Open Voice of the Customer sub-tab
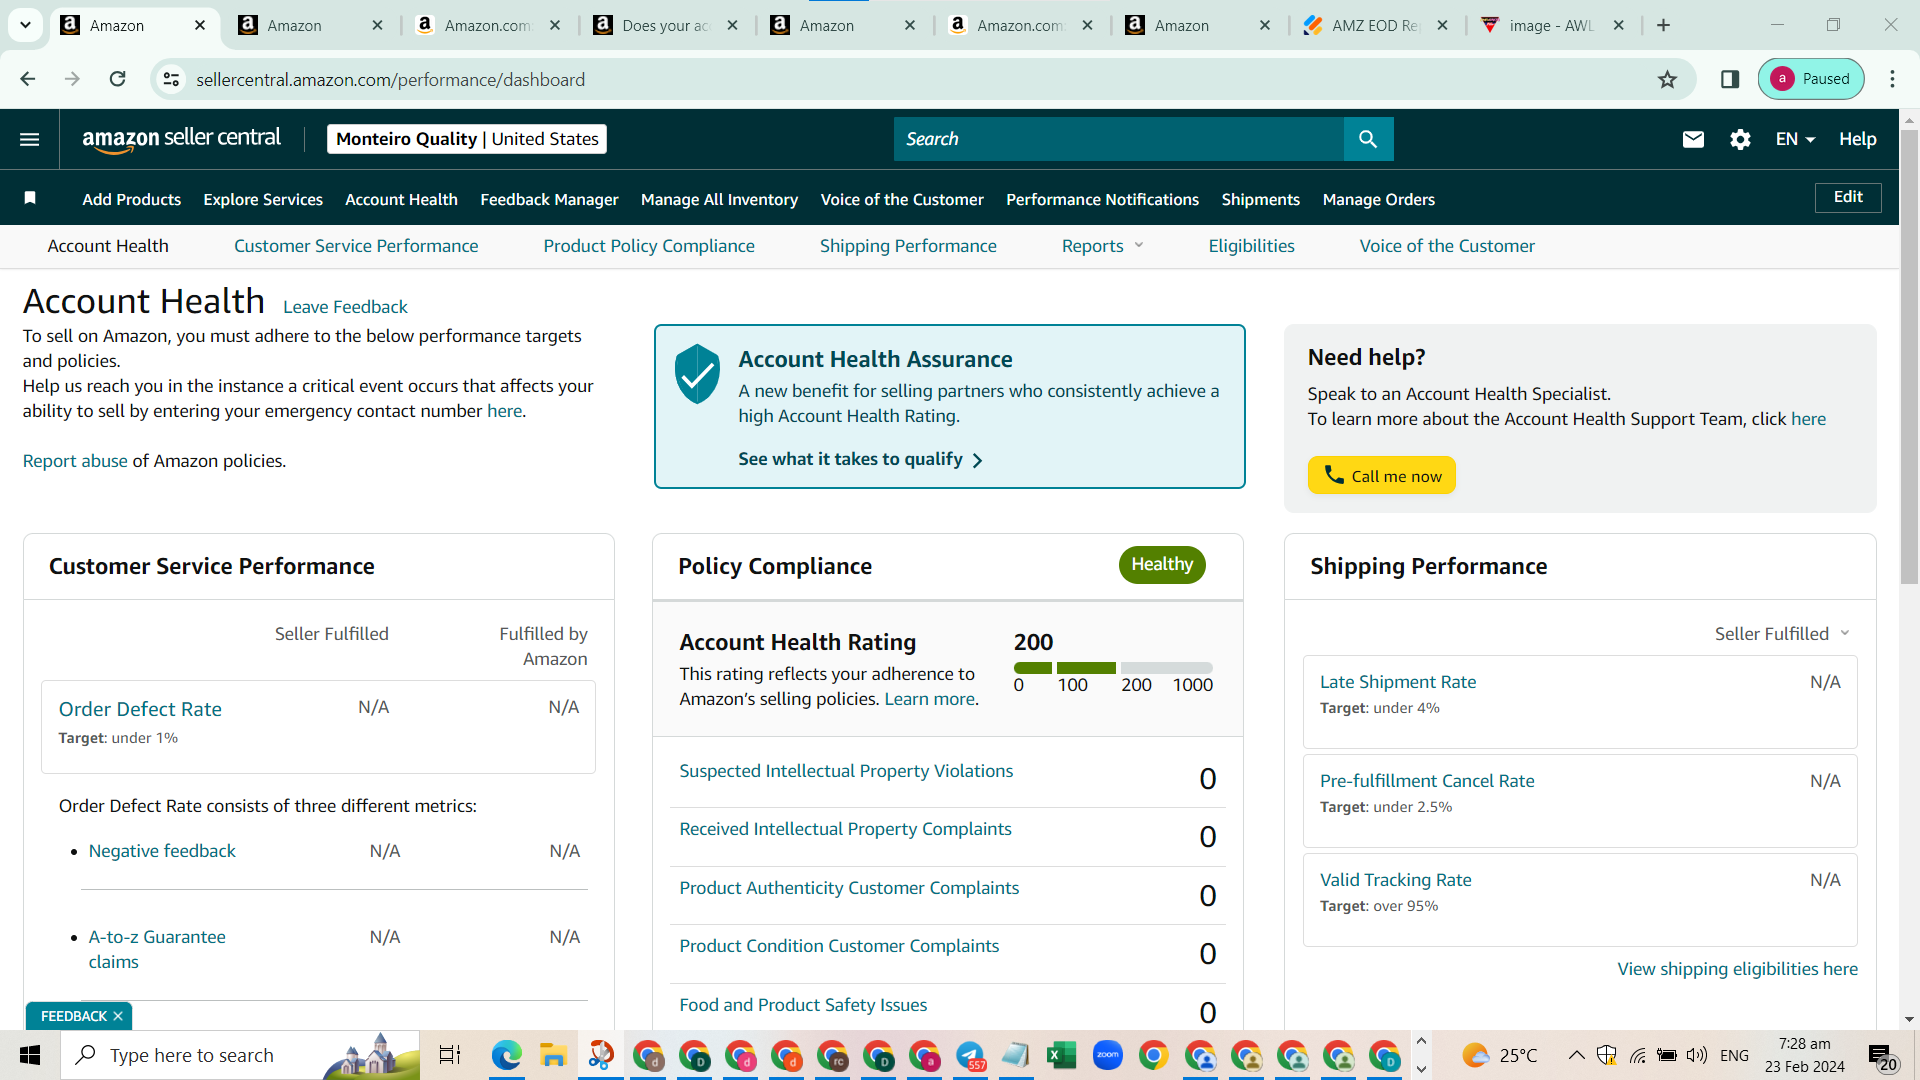Viewport: 1920px width, 1080px height. pos(1447,246)
